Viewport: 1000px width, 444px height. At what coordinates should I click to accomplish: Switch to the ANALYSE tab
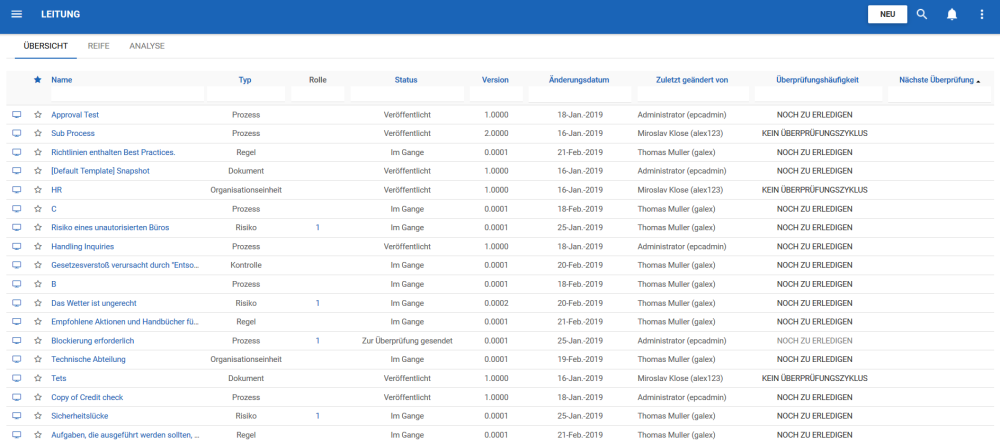(147, 46)
